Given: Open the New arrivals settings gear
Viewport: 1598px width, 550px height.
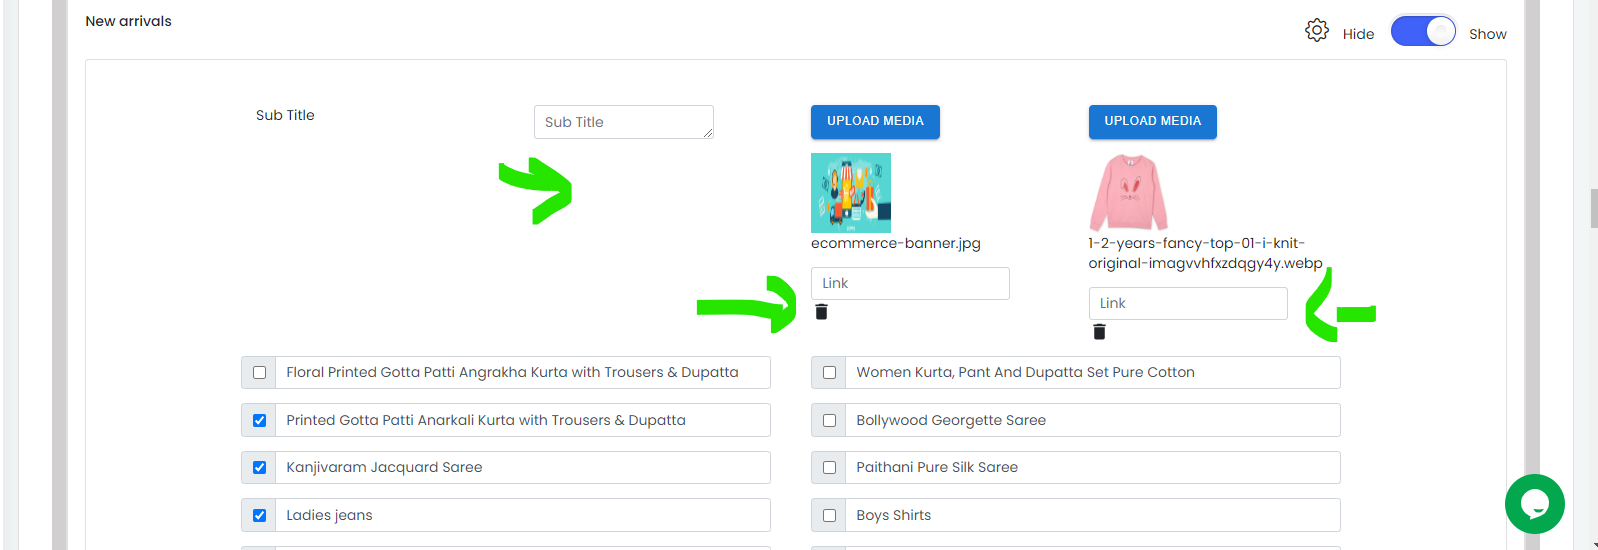Looking at the screenshot, I should pos(1317,30).
